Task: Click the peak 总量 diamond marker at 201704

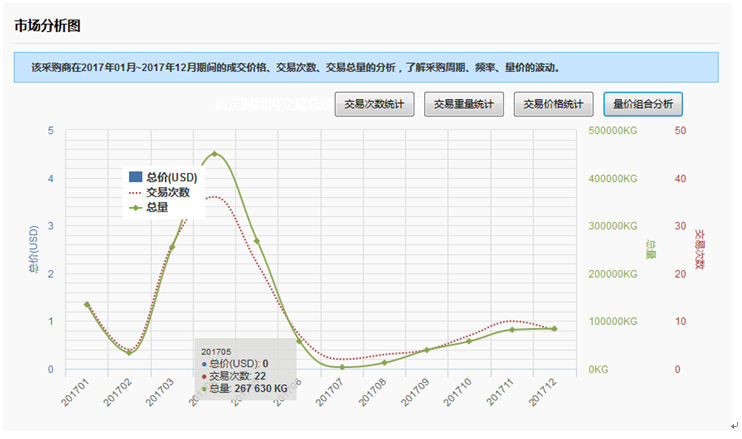Action: (214, 154)
